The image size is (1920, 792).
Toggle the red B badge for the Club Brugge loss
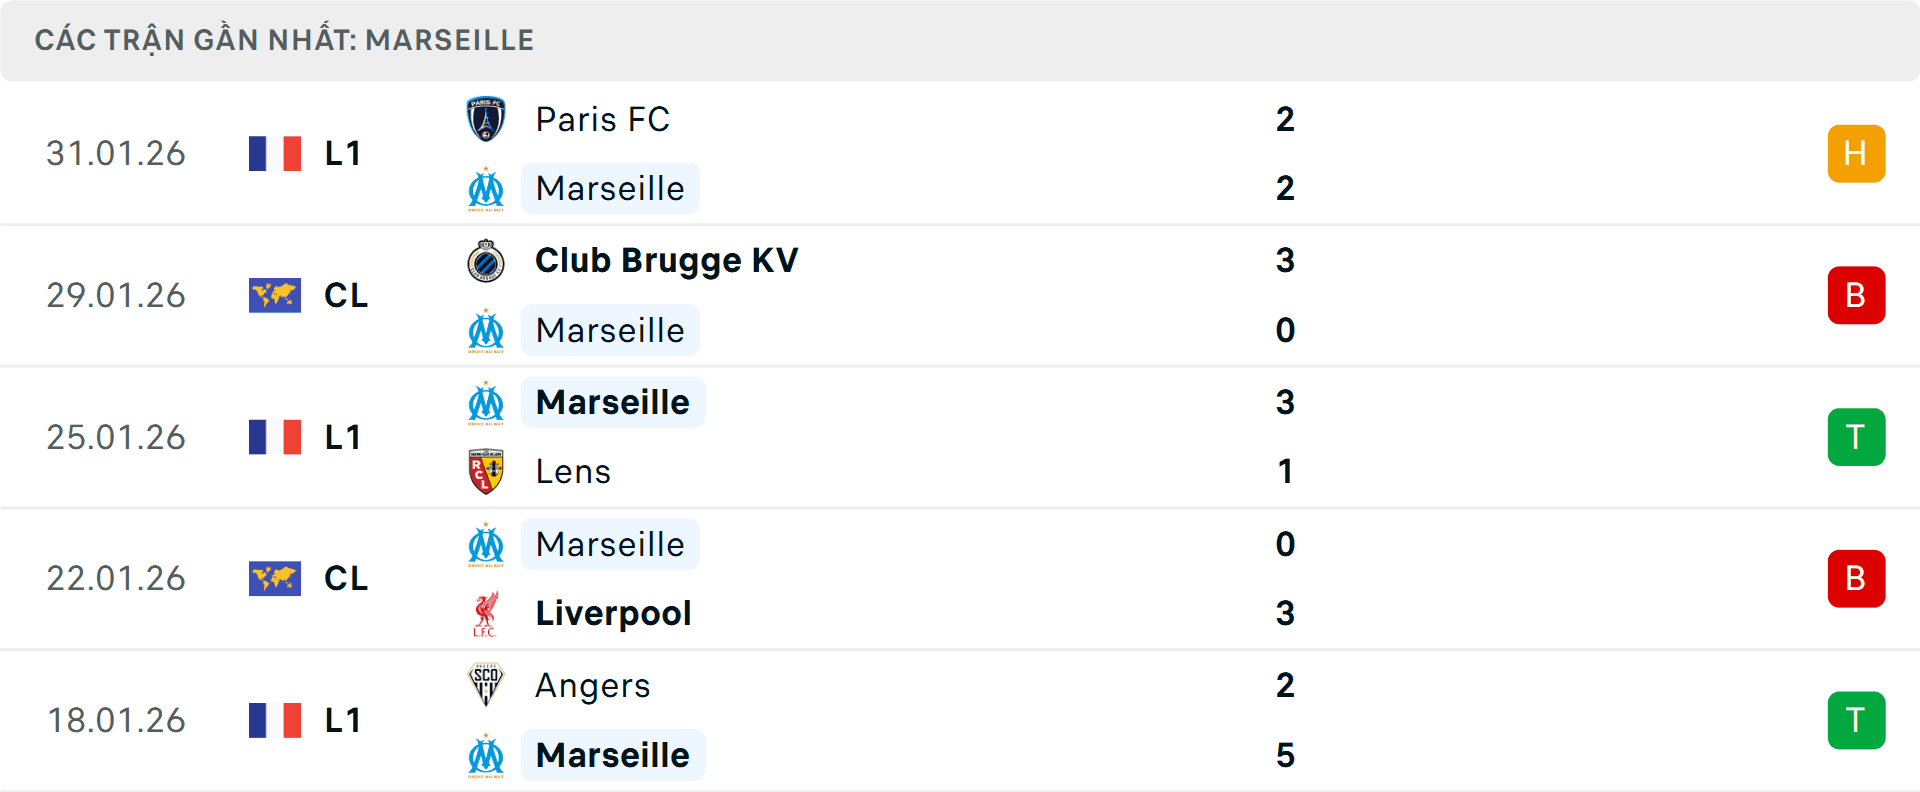(x=1856, y=295)
